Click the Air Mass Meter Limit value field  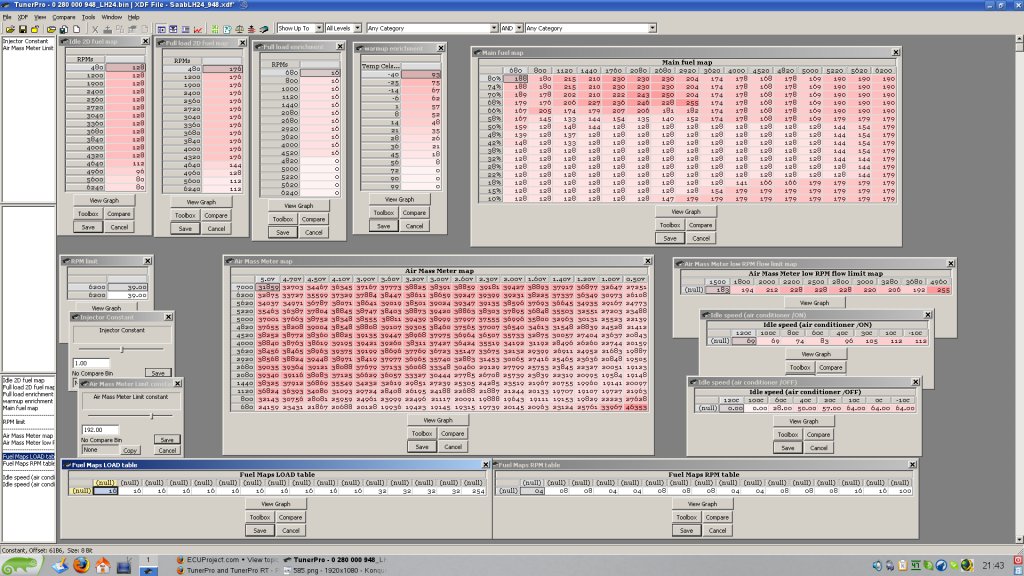[x=100, y=430]
